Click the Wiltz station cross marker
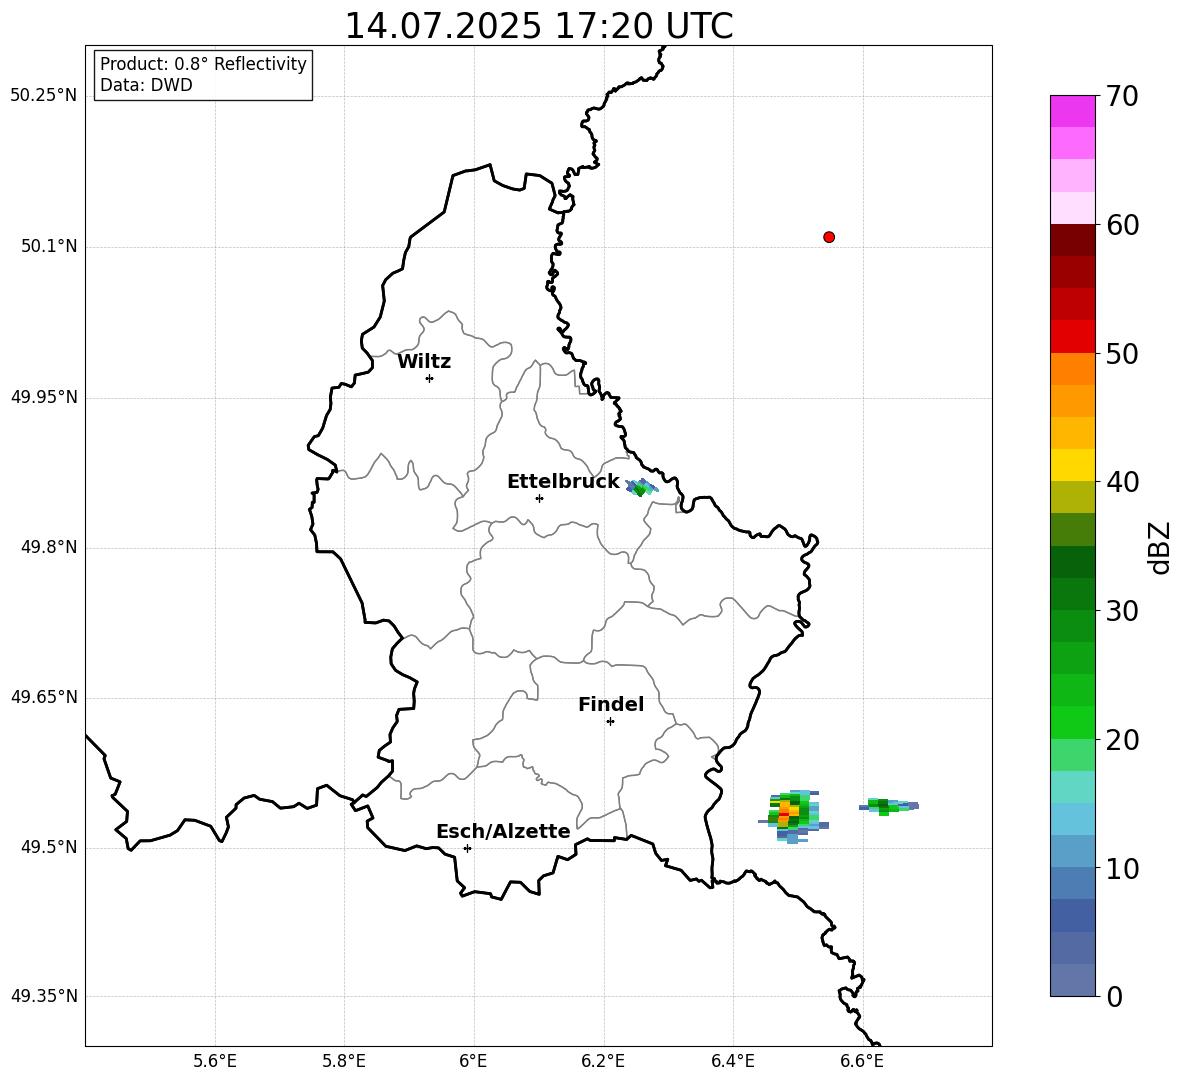1184x1081 pixels. 430,378
